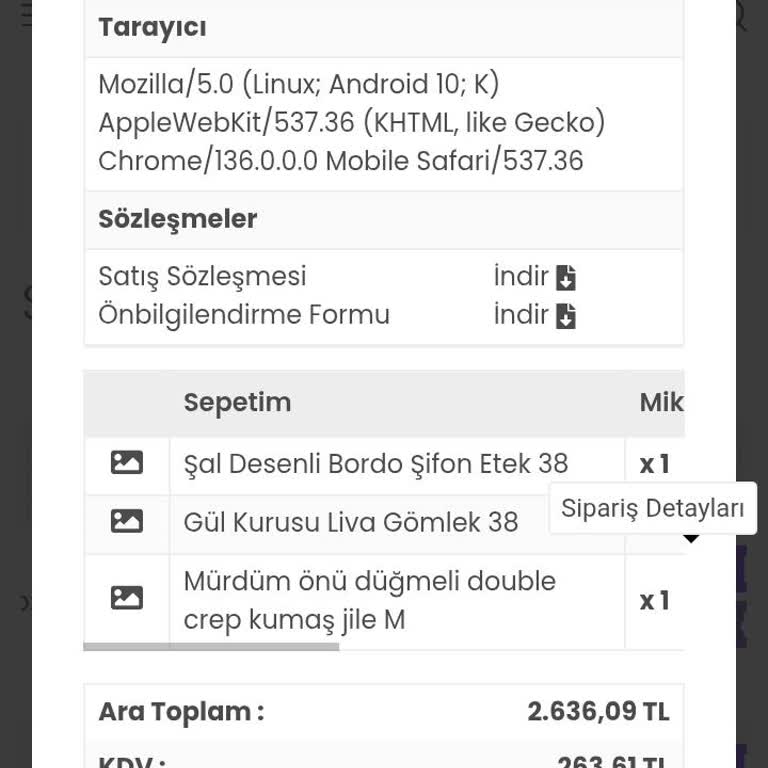
Task: Select the Şal Desenli Bordo Şifon Etek item
Action: (x=375, y=464)
